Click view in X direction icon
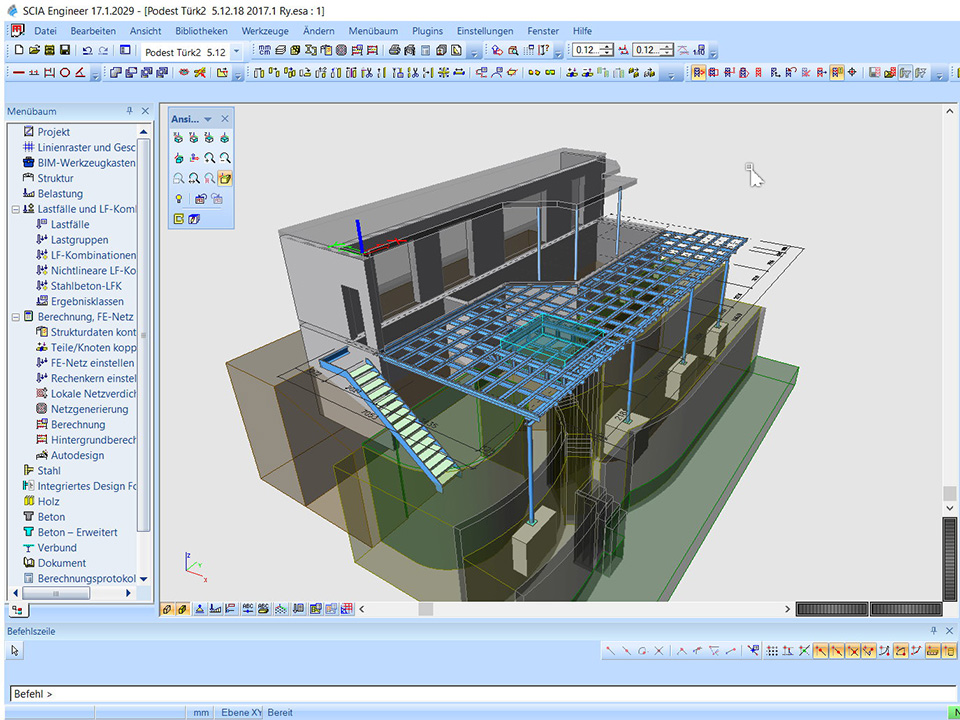This screenshot has height=720, width=960. coord(179,138)
